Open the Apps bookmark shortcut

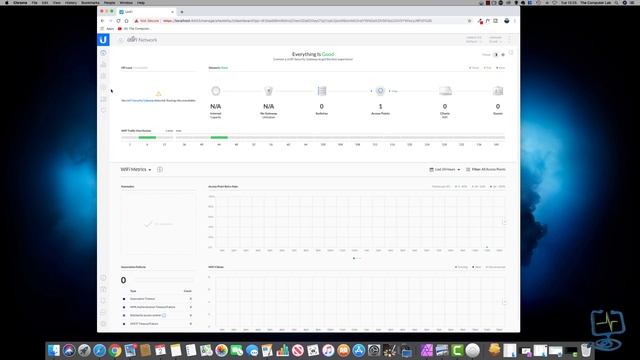tap(107, 29)
